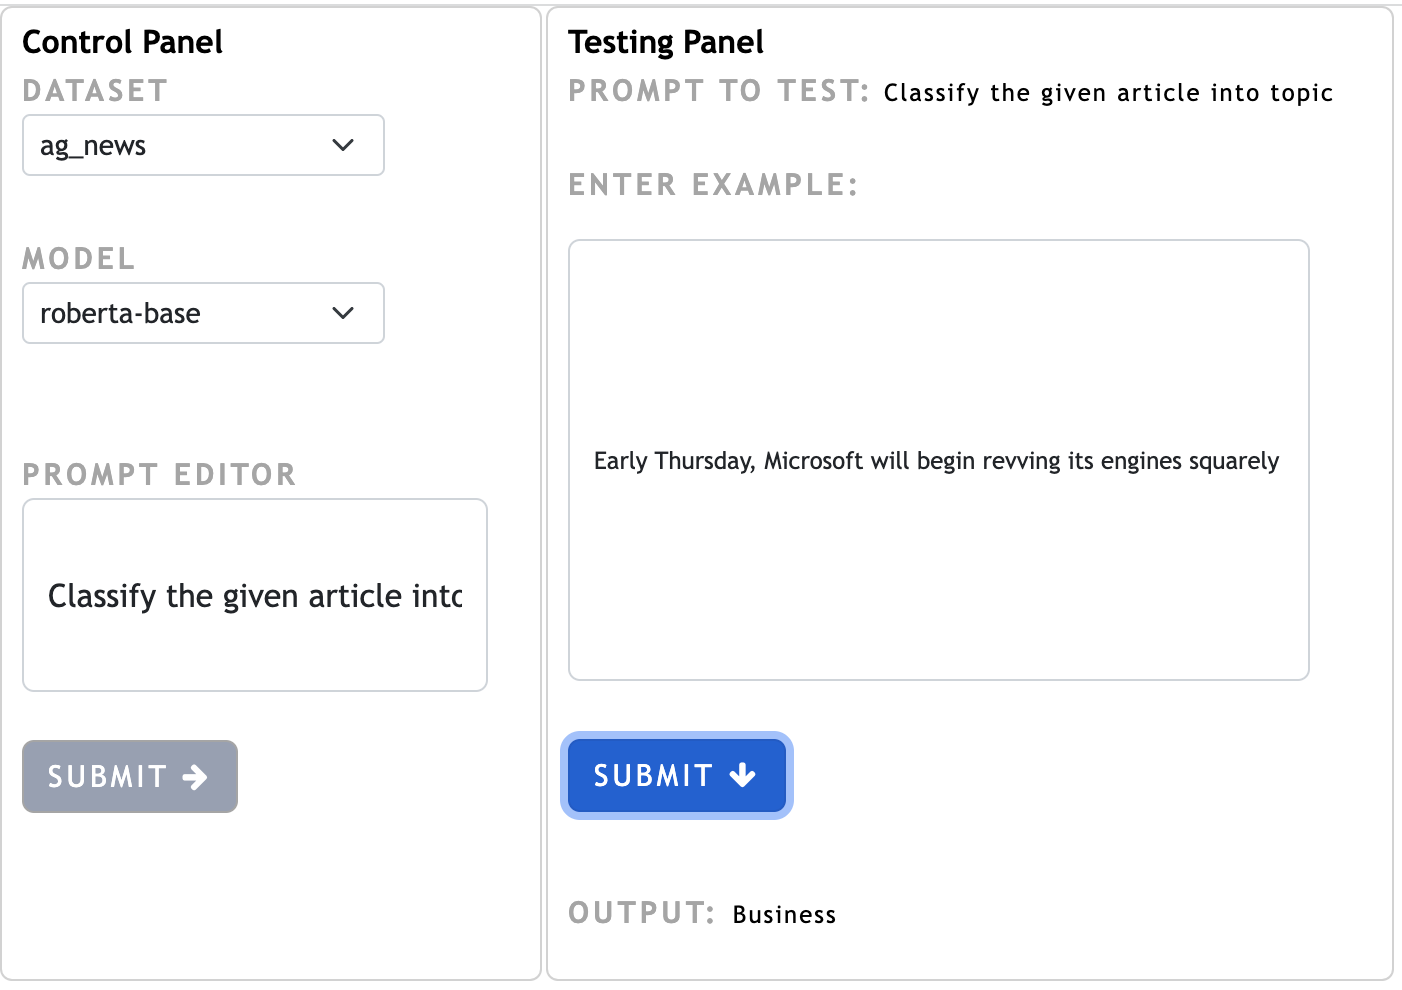Click the chevron arrow in the dataset selector

[343, 146]
